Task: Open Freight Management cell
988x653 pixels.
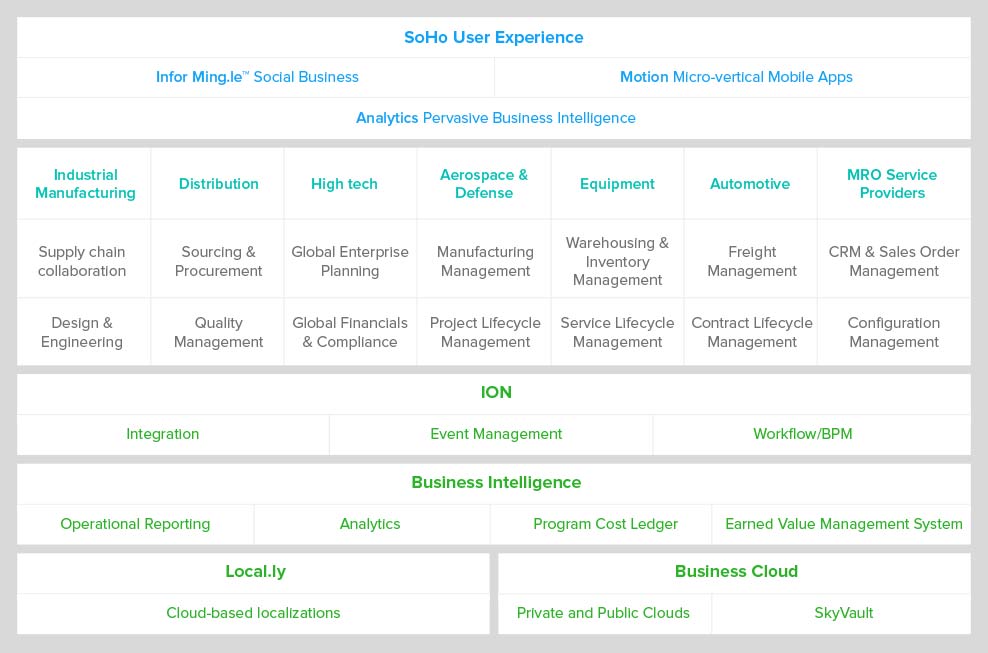Action: (752, 261)
